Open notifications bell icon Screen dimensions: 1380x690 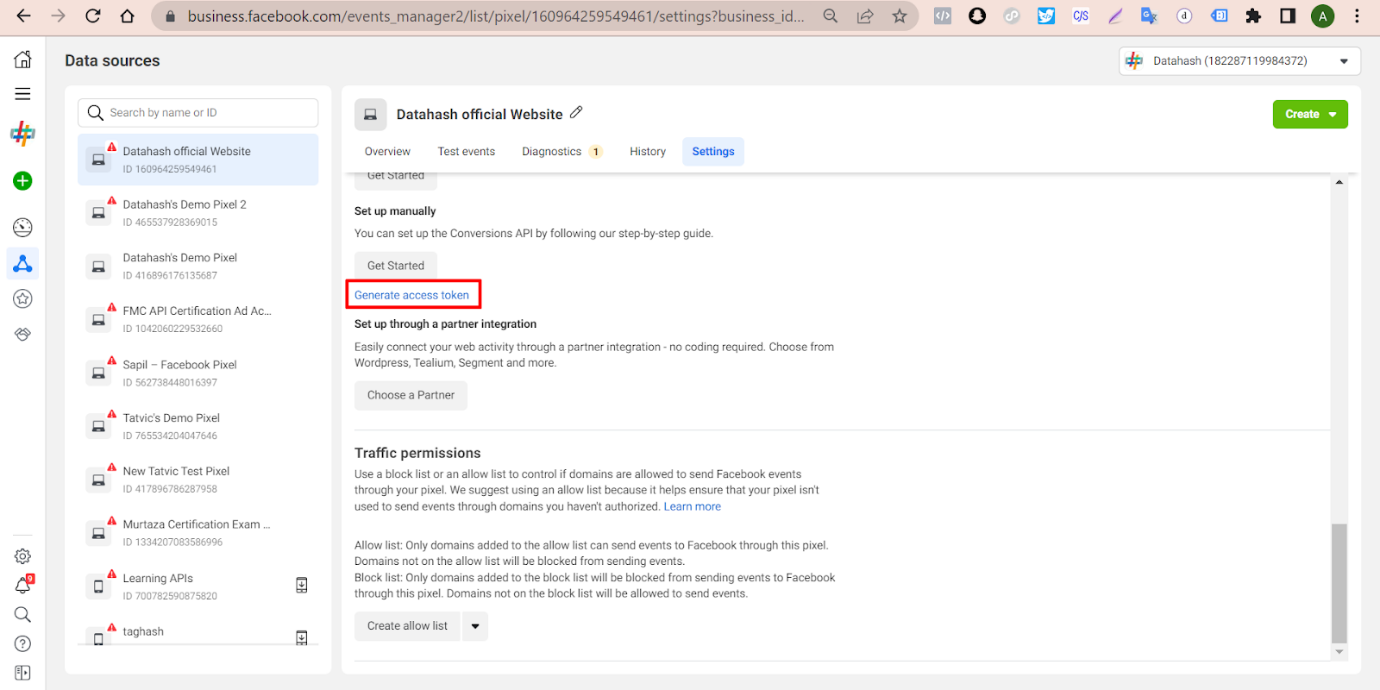coord(22,585)
